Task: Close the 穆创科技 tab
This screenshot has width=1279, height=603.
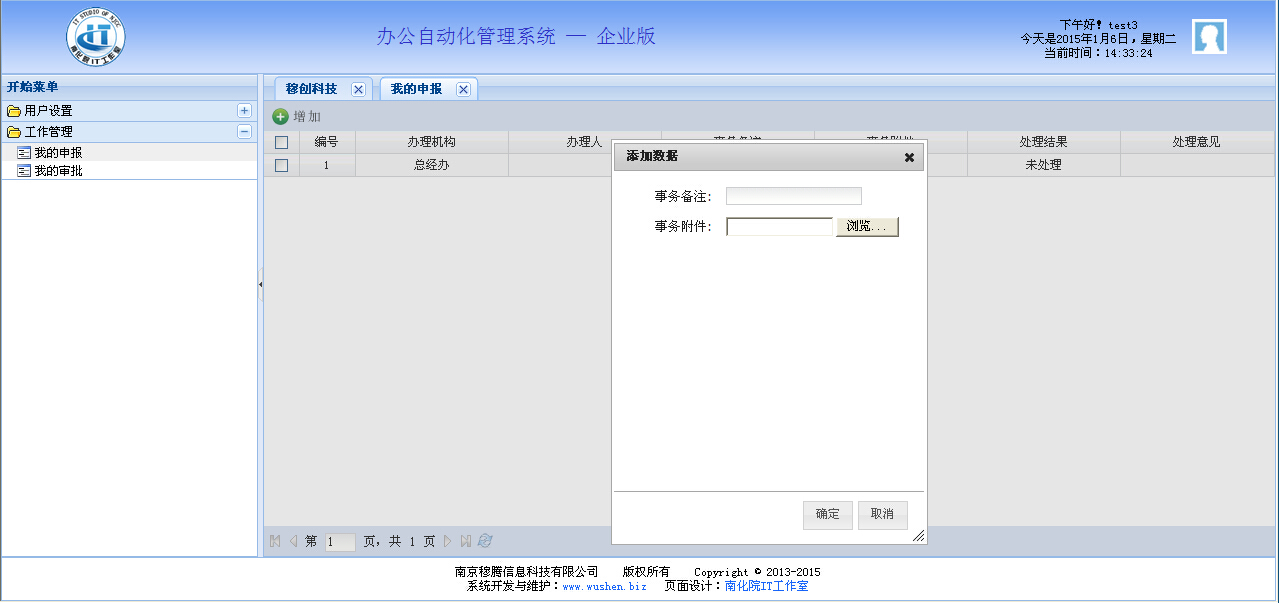Action: pos(358,89)
